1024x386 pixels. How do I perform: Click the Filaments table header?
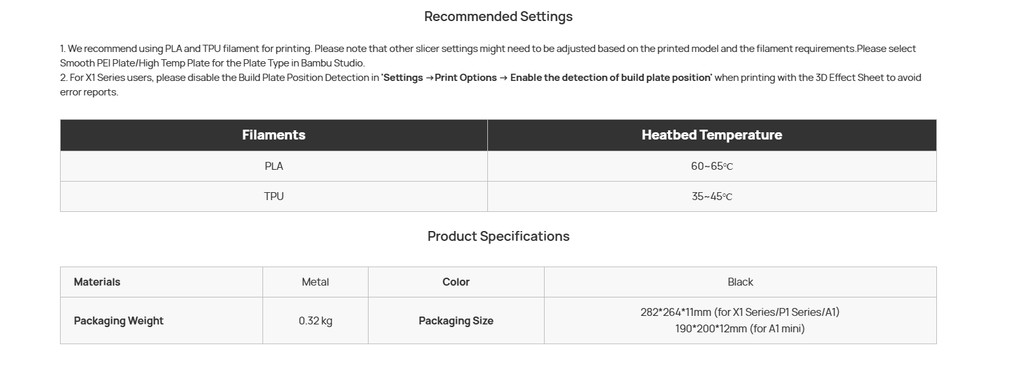(274, 135)
